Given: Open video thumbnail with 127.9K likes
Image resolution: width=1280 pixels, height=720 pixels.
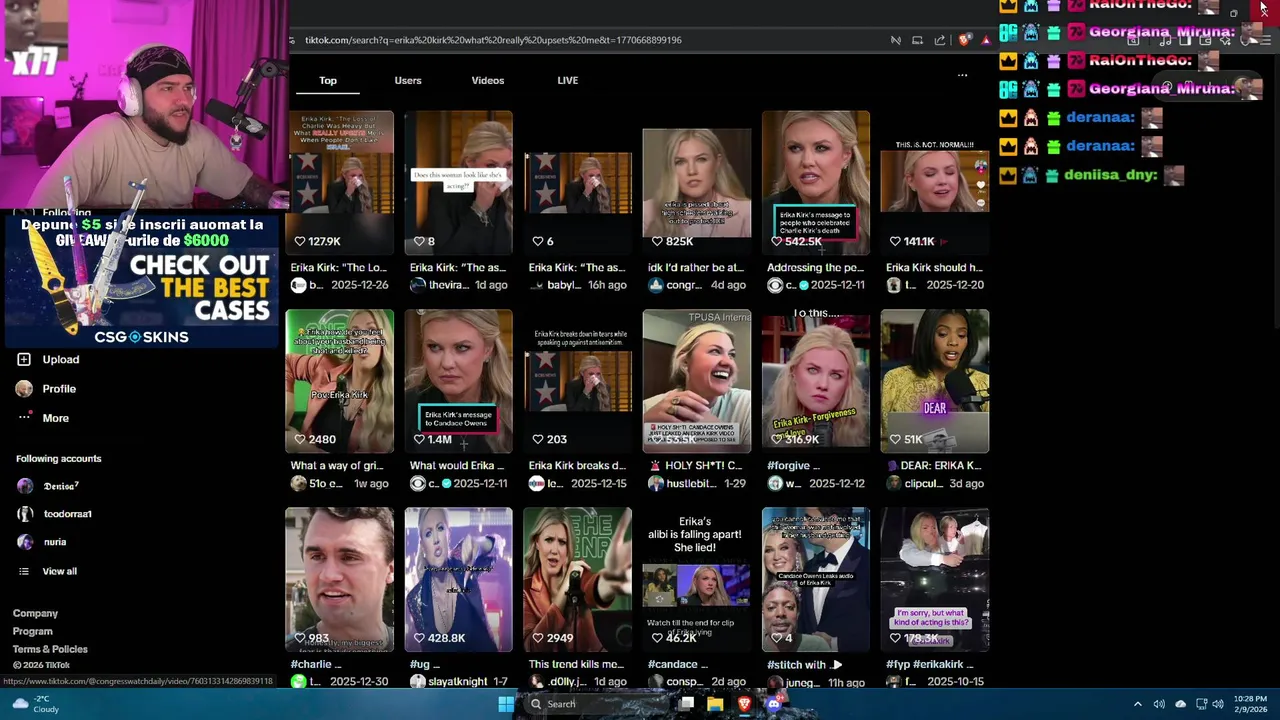Looking at the screenshot, I should pos(340,182).
